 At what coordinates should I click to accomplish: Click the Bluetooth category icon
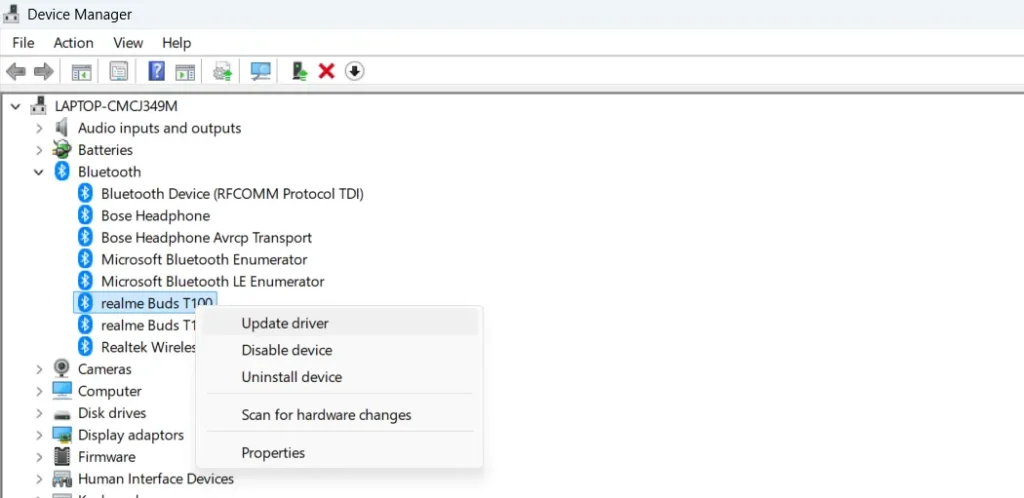(62, 172)
